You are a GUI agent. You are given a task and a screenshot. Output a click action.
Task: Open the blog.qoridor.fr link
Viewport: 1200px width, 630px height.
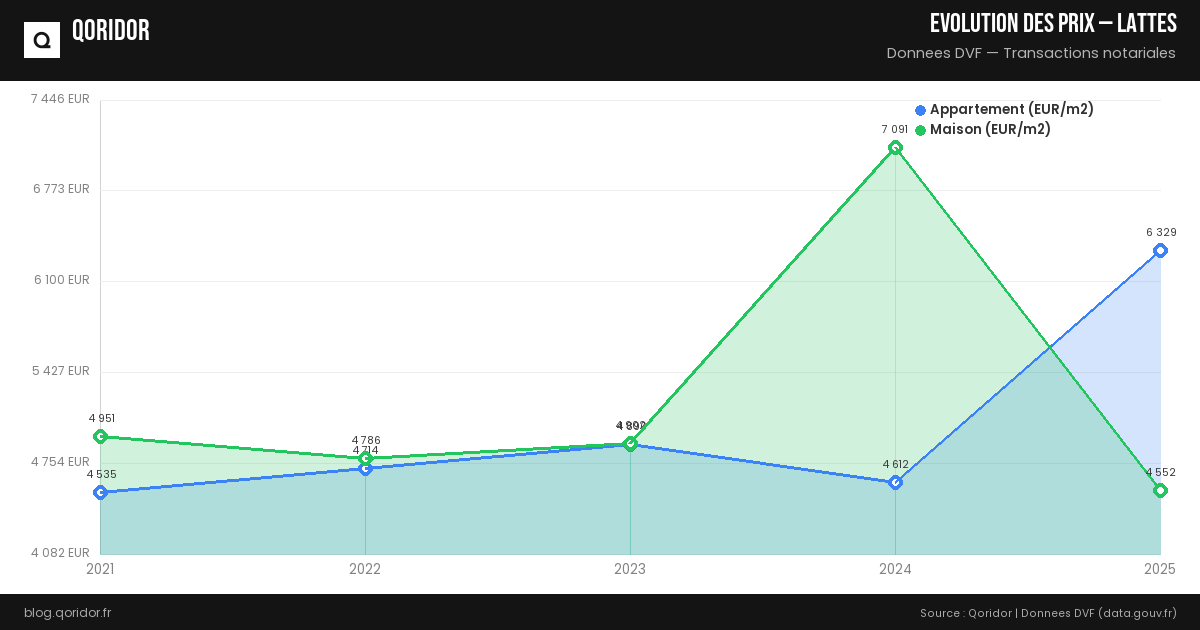[67, 612]
